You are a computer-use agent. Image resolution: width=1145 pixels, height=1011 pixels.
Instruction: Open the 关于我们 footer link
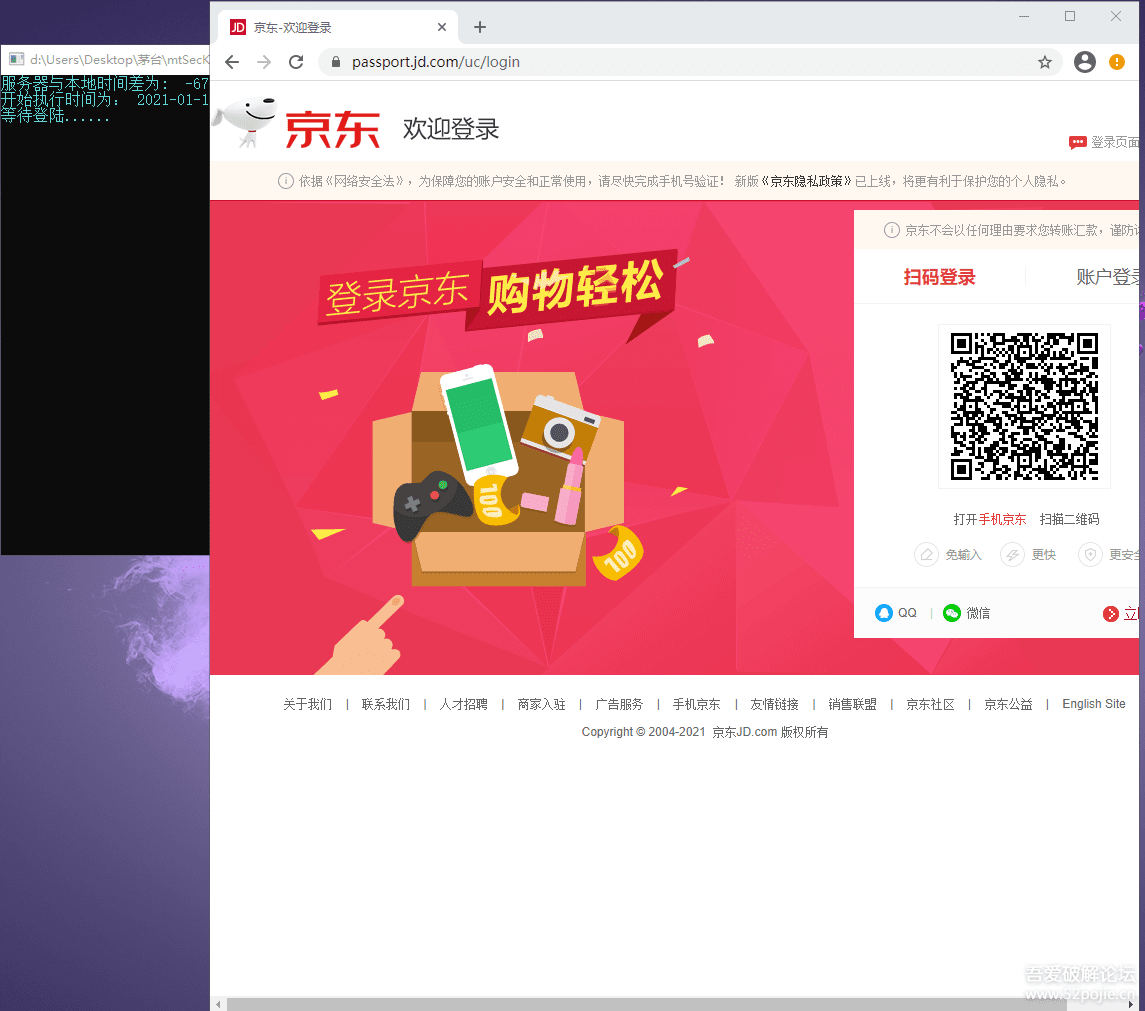307,704
